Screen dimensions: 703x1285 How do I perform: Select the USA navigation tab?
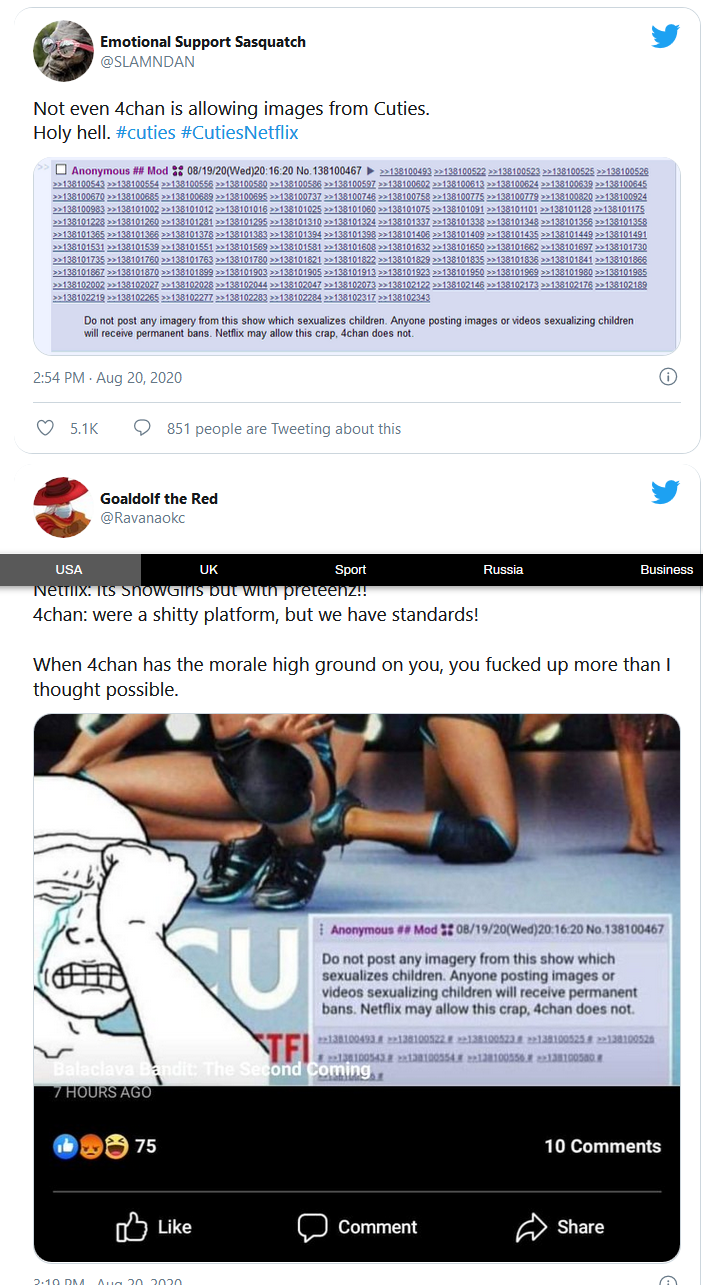(69, 569)
